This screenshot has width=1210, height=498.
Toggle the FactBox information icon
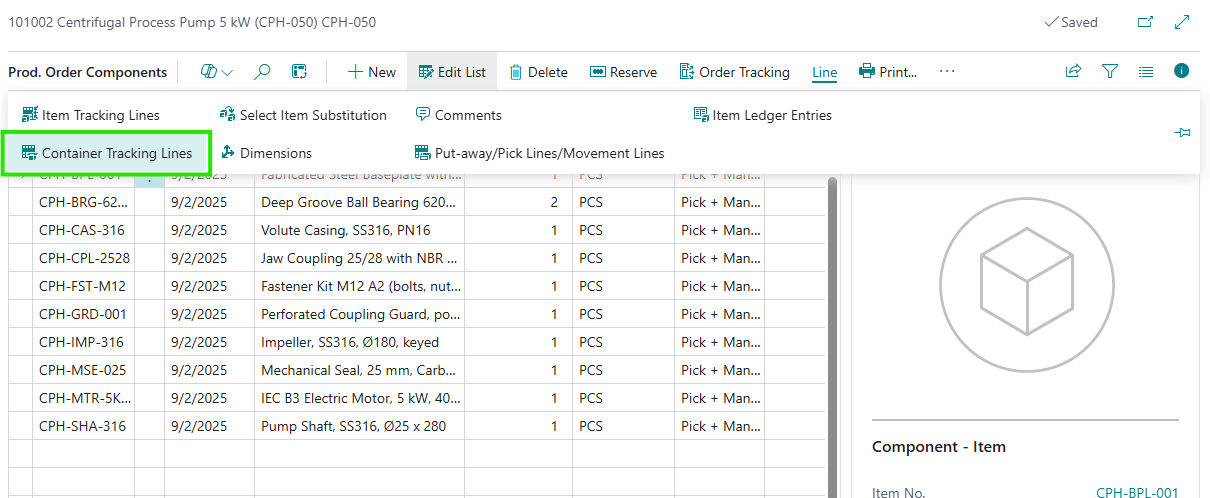point(1181,71)
